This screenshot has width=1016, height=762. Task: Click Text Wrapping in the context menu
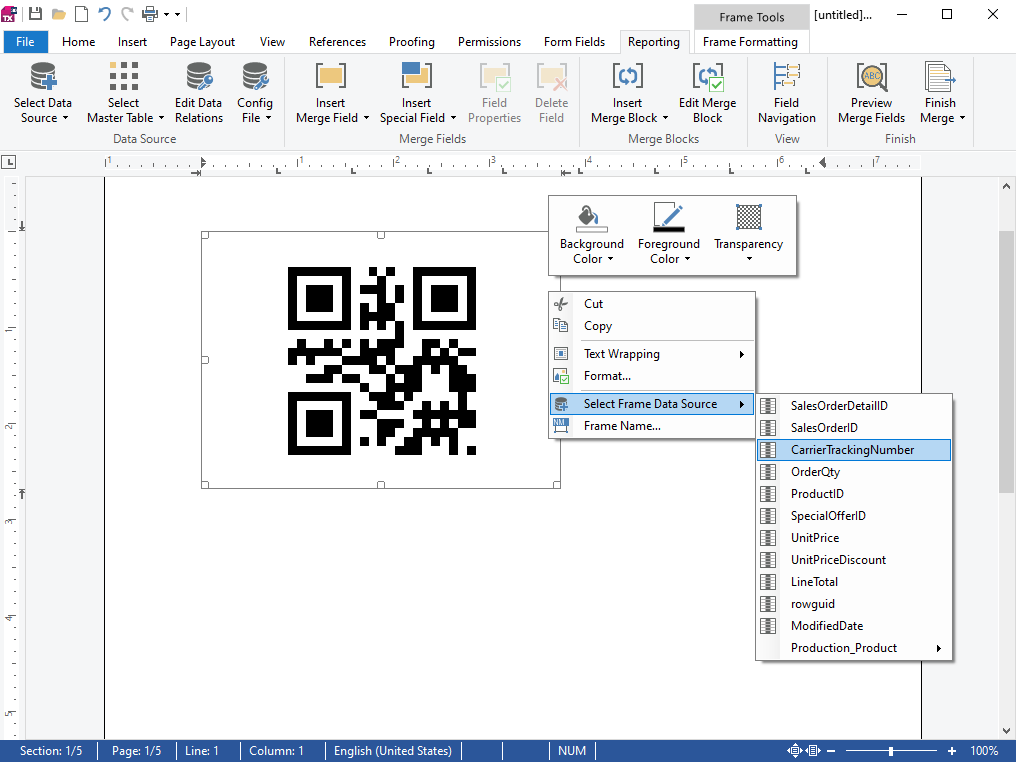(621, 353)
